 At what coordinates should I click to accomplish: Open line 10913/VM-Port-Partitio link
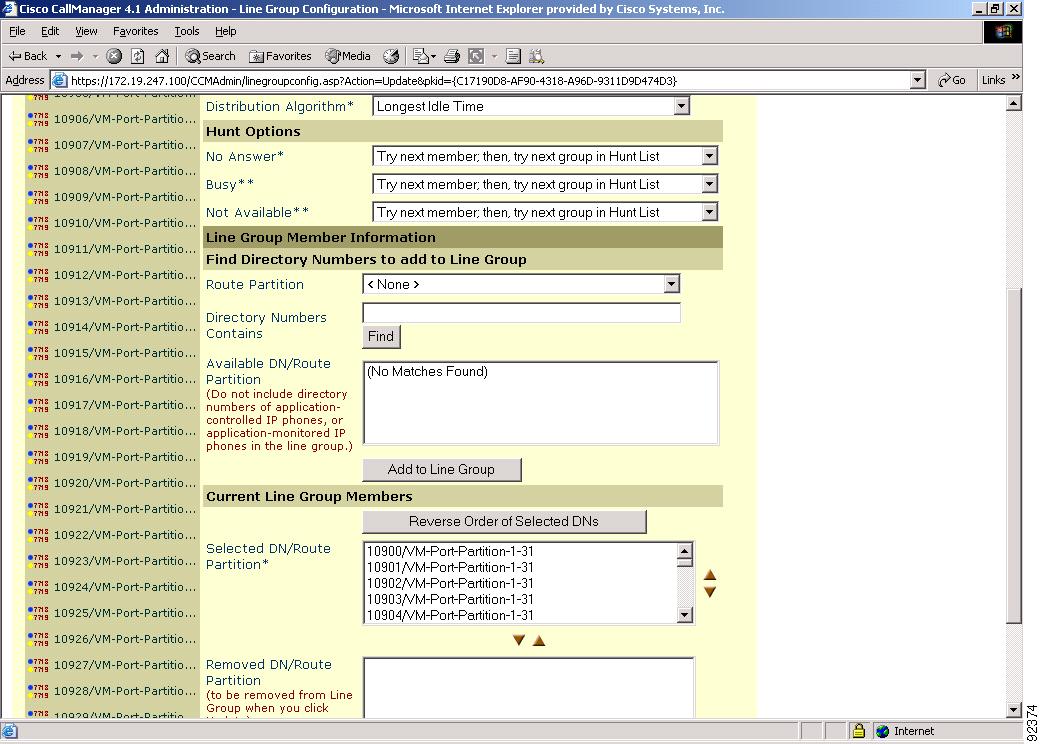[x=125, y=301]
